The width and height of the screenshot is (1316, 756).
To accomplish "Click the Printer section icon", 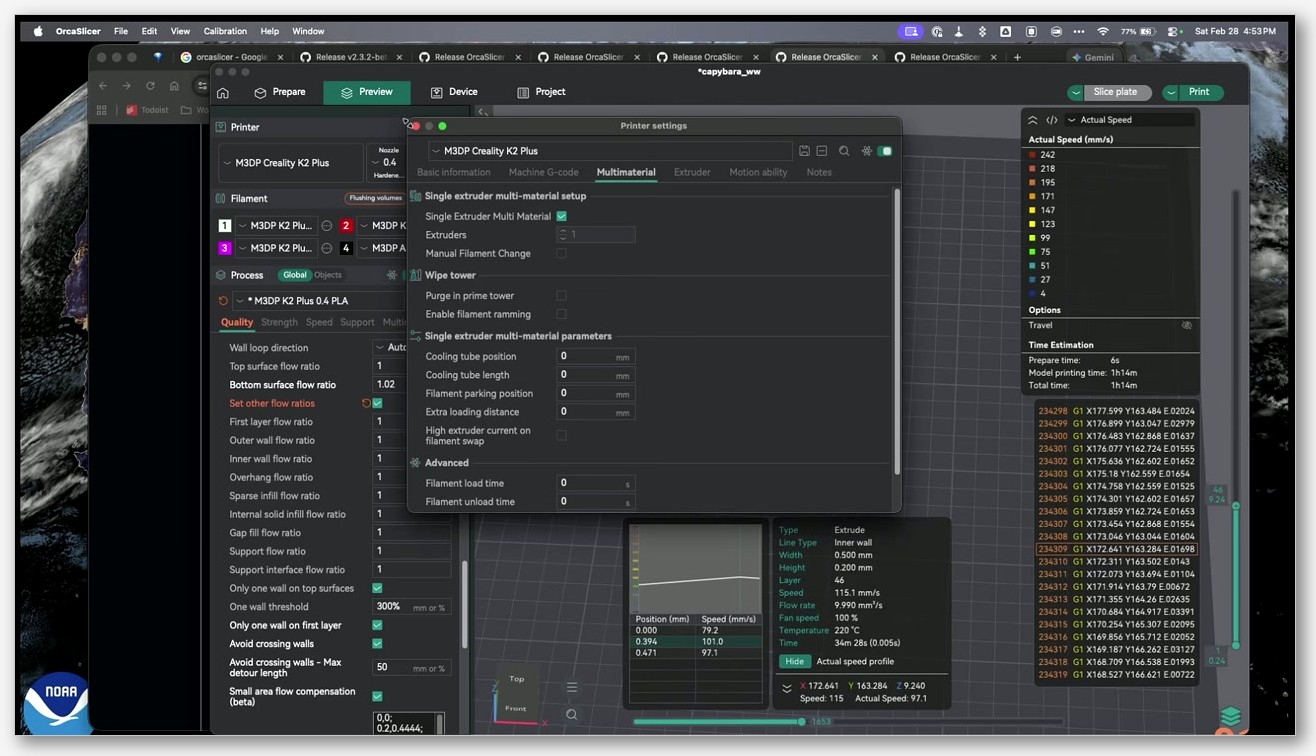I will (x=221, y=127).
